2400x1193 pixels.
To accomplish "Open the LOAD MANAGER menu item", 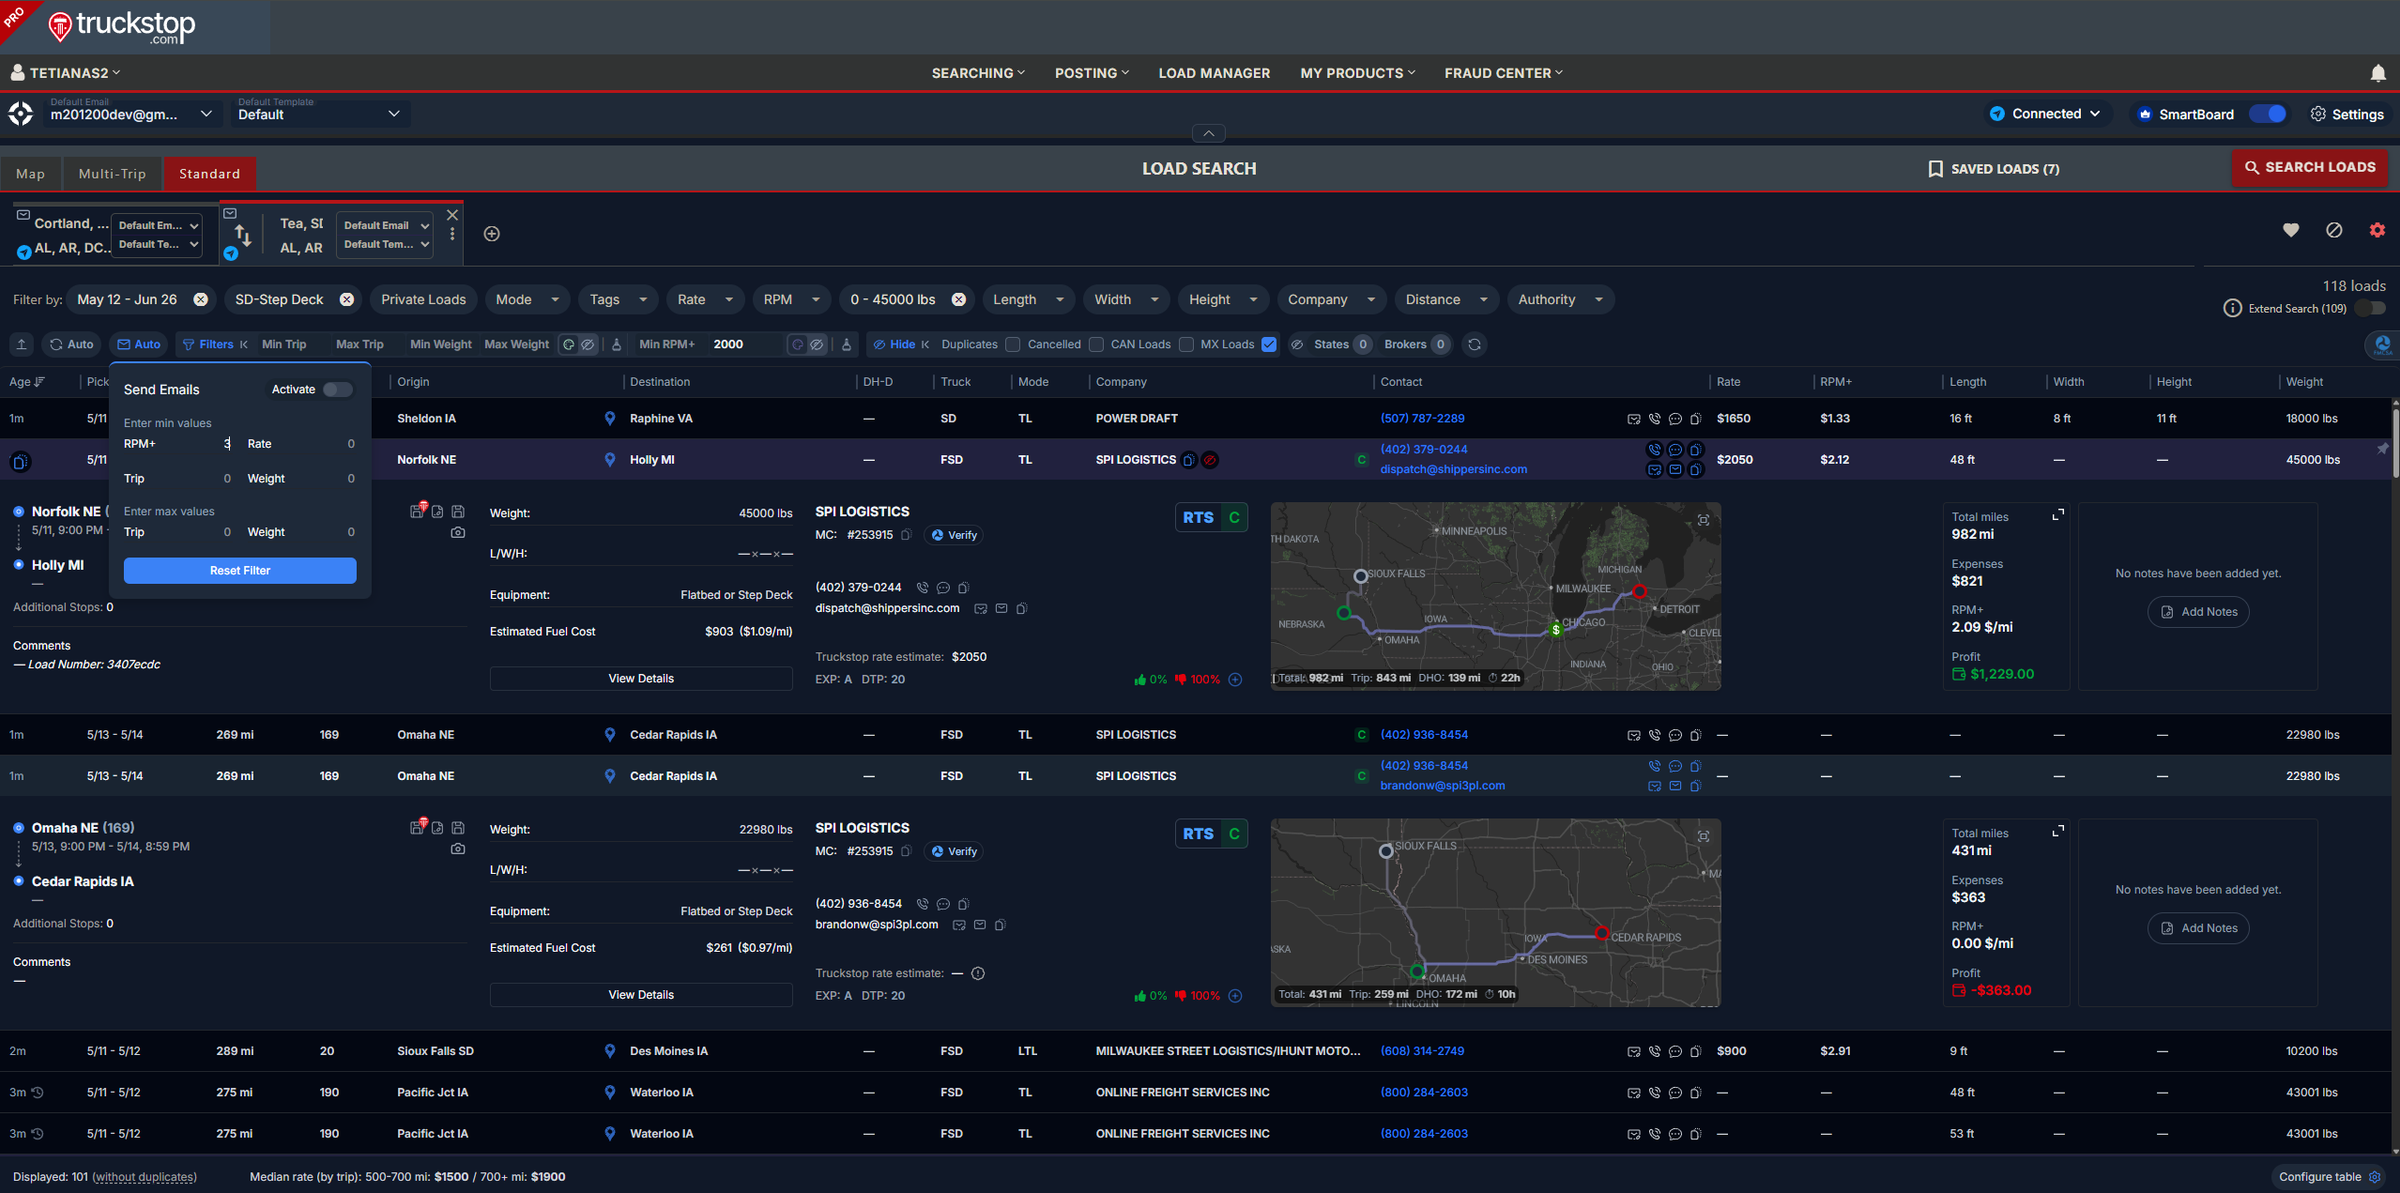I will click(1214, 73).
